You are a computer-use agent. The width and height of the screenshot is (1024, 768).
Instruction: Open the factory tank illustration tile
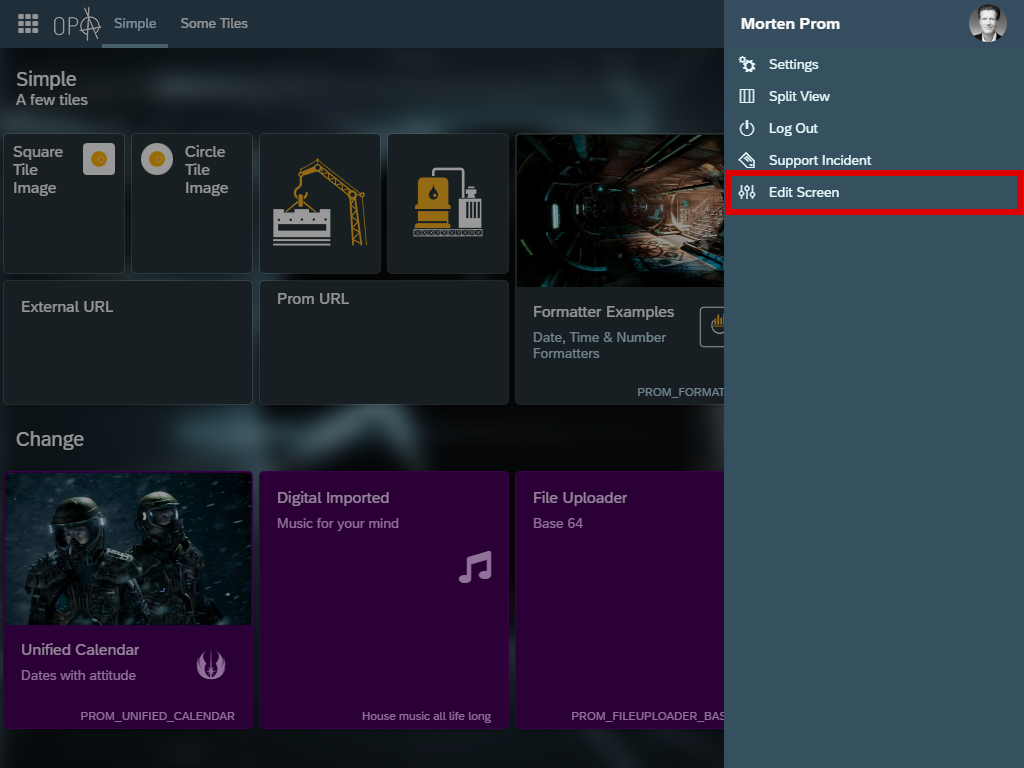click(448, 204)
